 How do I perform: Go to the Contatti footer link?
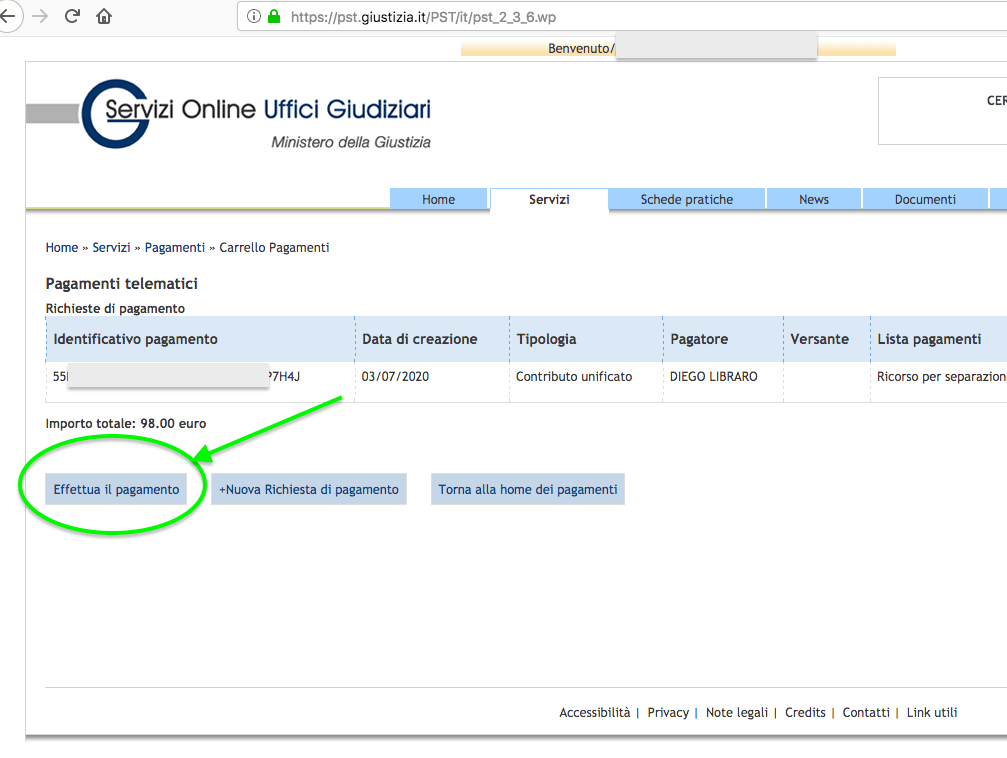pos(866,712)
